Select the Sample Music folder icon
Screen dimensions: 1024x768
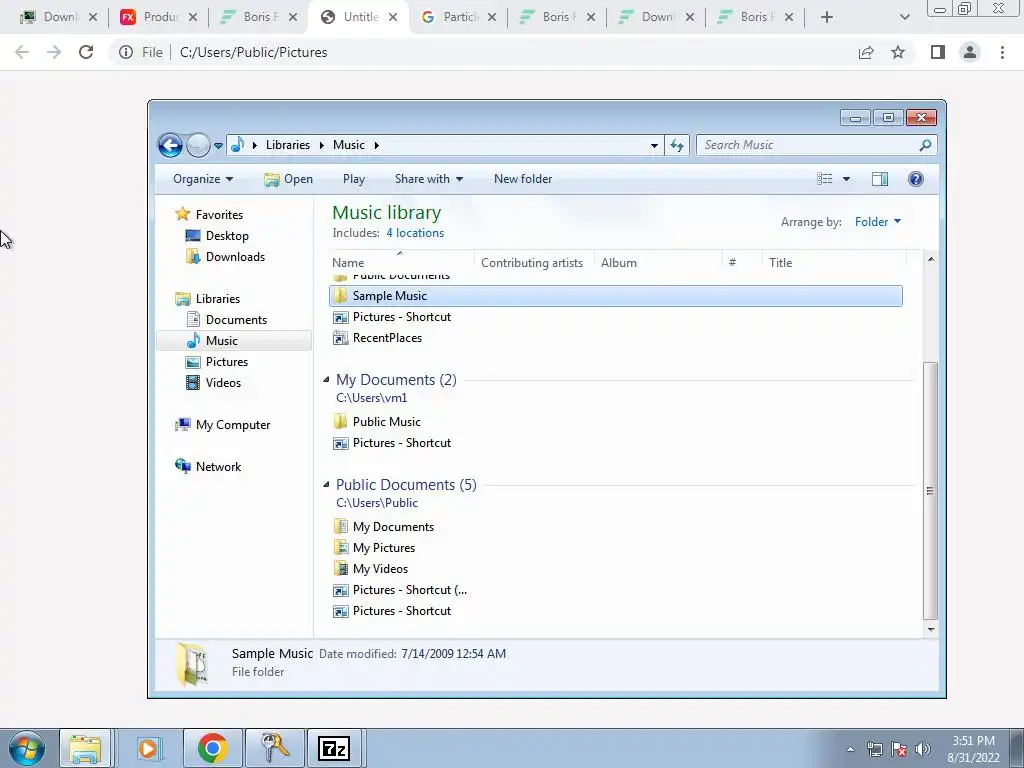tap(340, 296)
